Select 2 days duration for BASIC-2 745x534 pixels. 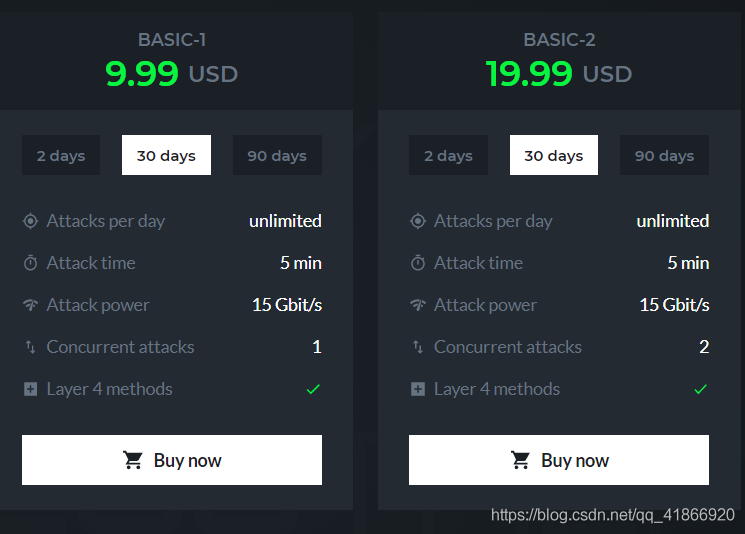tap(448, 155)
